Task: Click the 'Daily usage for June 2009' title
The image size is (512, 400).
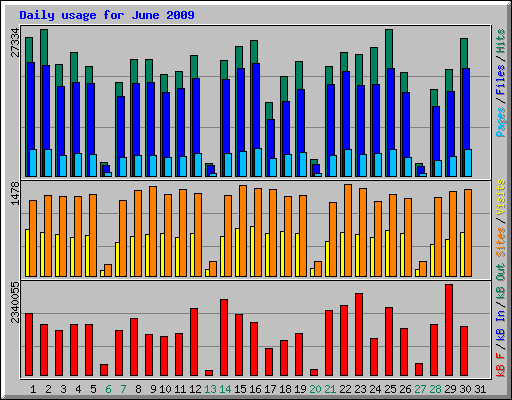Action: click(107, 15)
